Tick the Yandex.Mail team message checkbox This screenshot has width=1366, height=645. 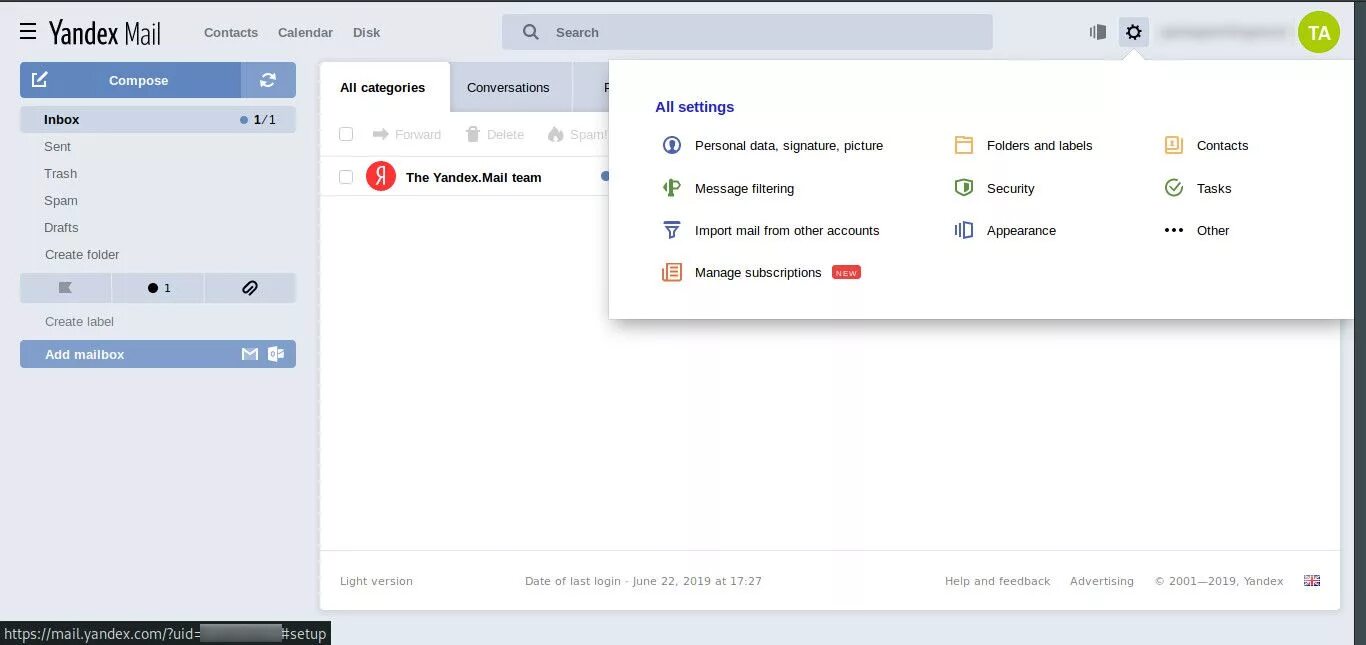coord(346,177)
